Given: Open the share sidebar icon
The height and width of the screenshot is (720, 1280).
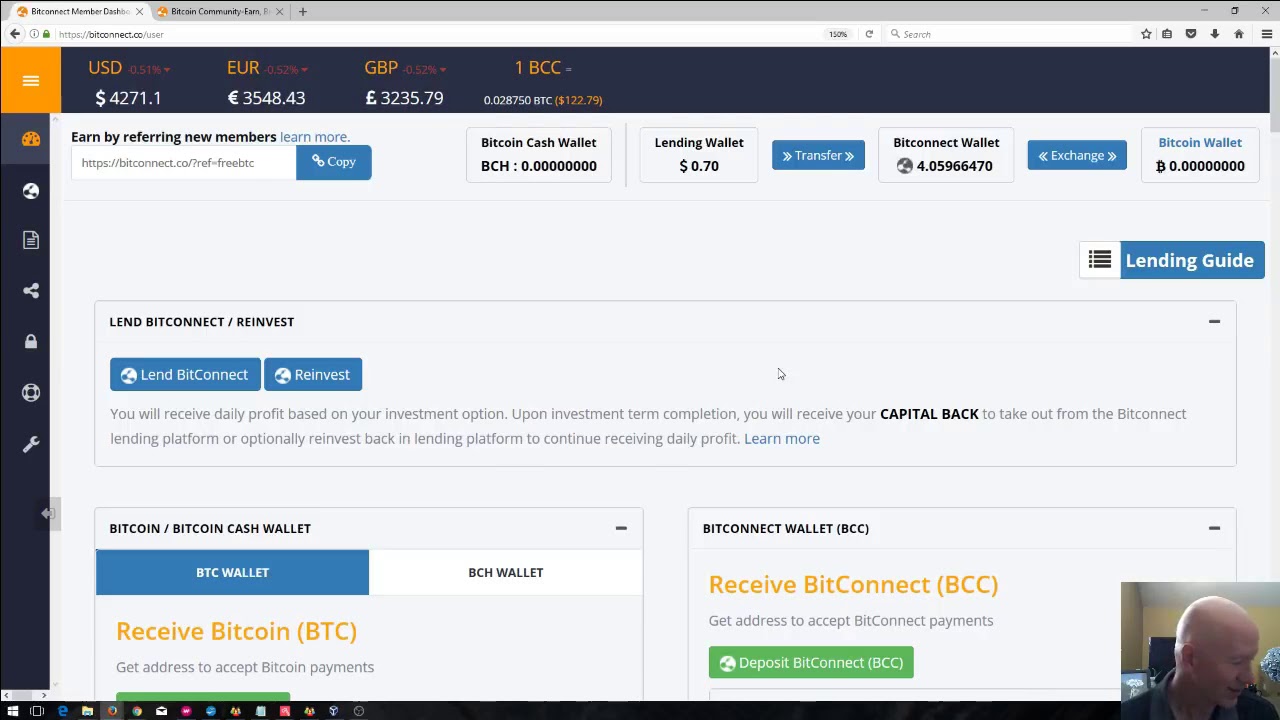Looking at the screenshot, I should coord(31,291).
